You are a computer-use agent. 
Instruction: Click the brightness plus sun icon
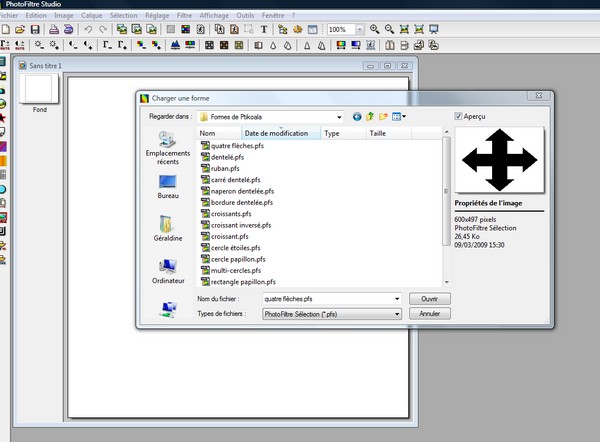click(x=54, y=45)
